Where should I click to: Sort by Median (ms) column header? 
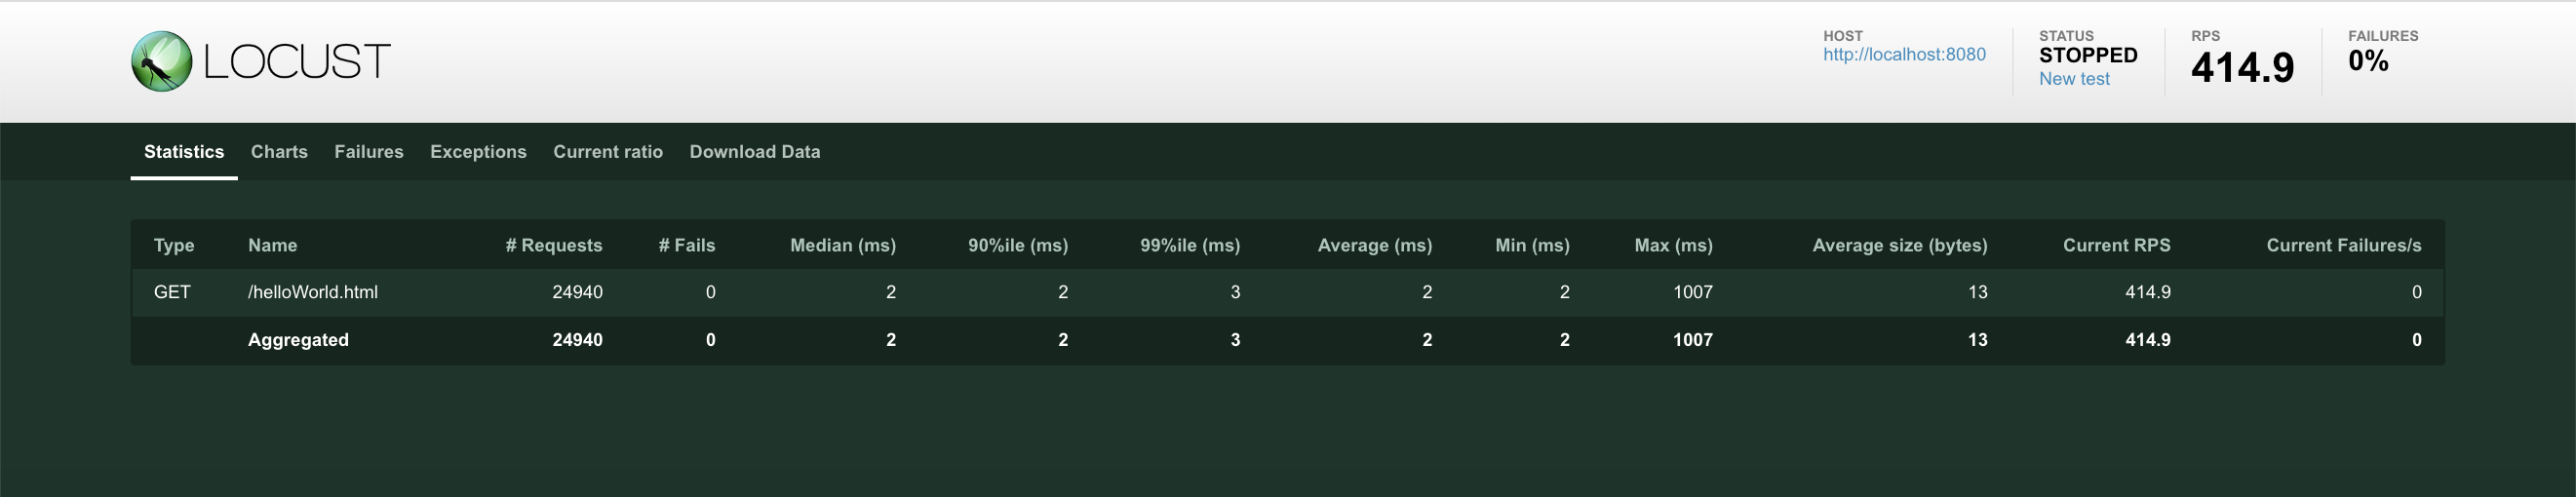point(843,245)
